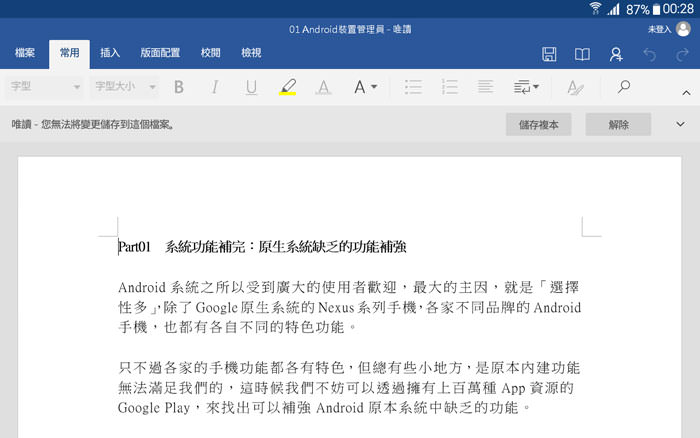Open reading view book icon

coord(582,54)
